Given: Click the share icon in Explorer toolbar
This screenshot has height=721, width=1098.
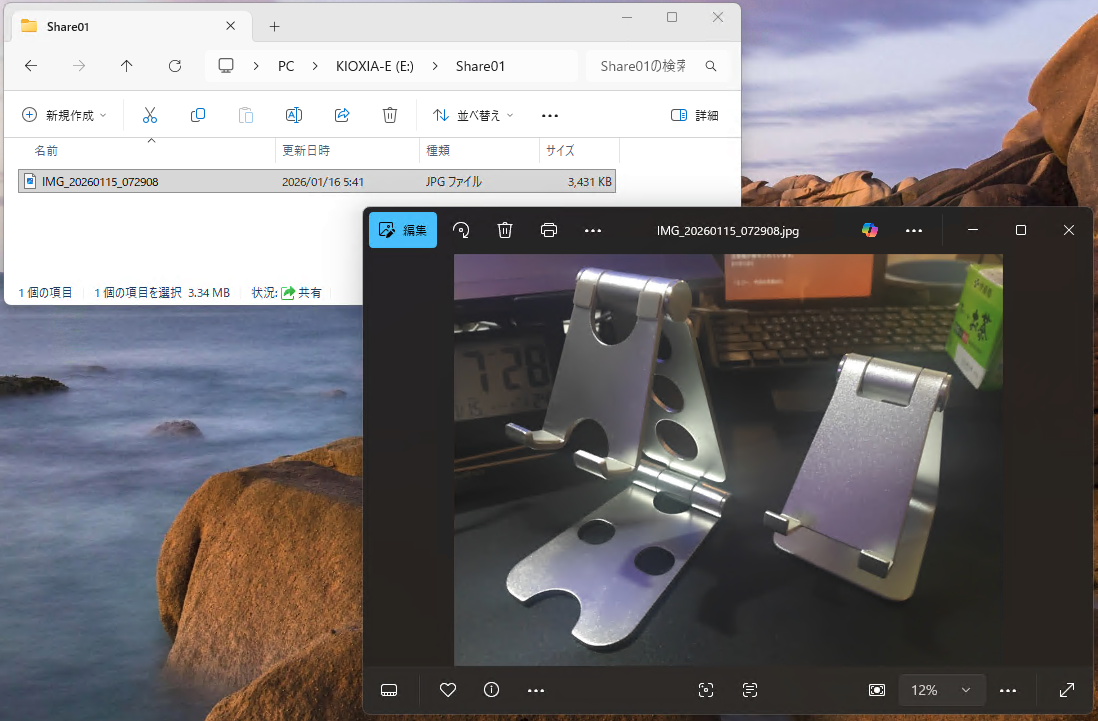Looking at the screenshot, I should pos(342,115).
